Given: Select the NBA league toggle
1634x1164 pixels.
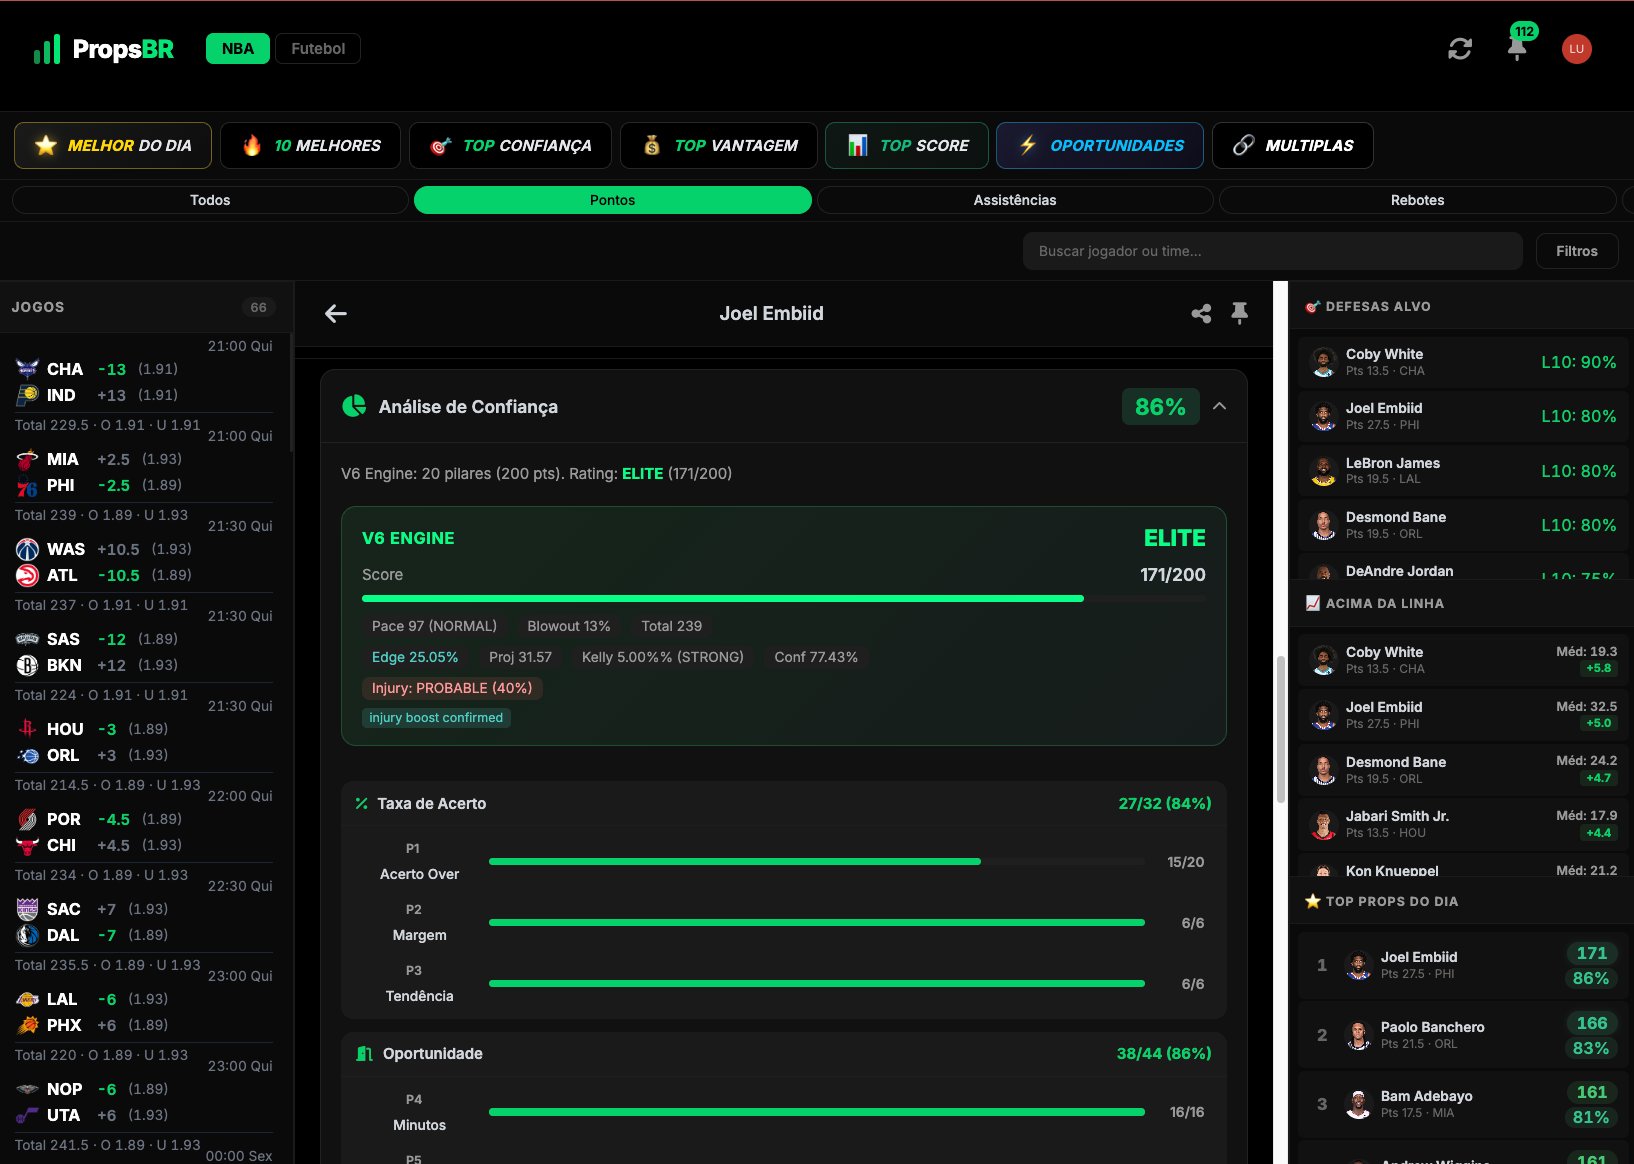Looking at the screenshot, I should [237, 49].
